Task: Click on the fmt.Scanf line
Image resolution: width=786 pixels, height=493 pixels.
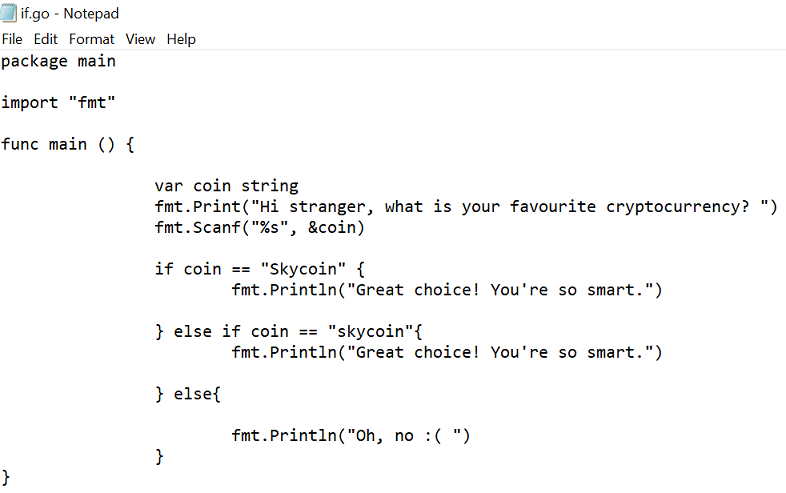Action: (x=260, y=228)
